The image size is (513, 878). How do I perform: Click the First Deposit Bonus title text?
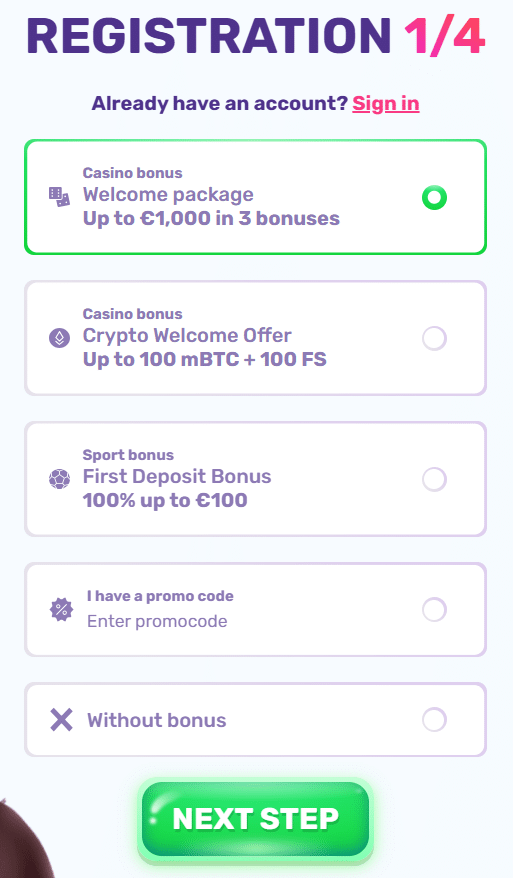(177, 477)
